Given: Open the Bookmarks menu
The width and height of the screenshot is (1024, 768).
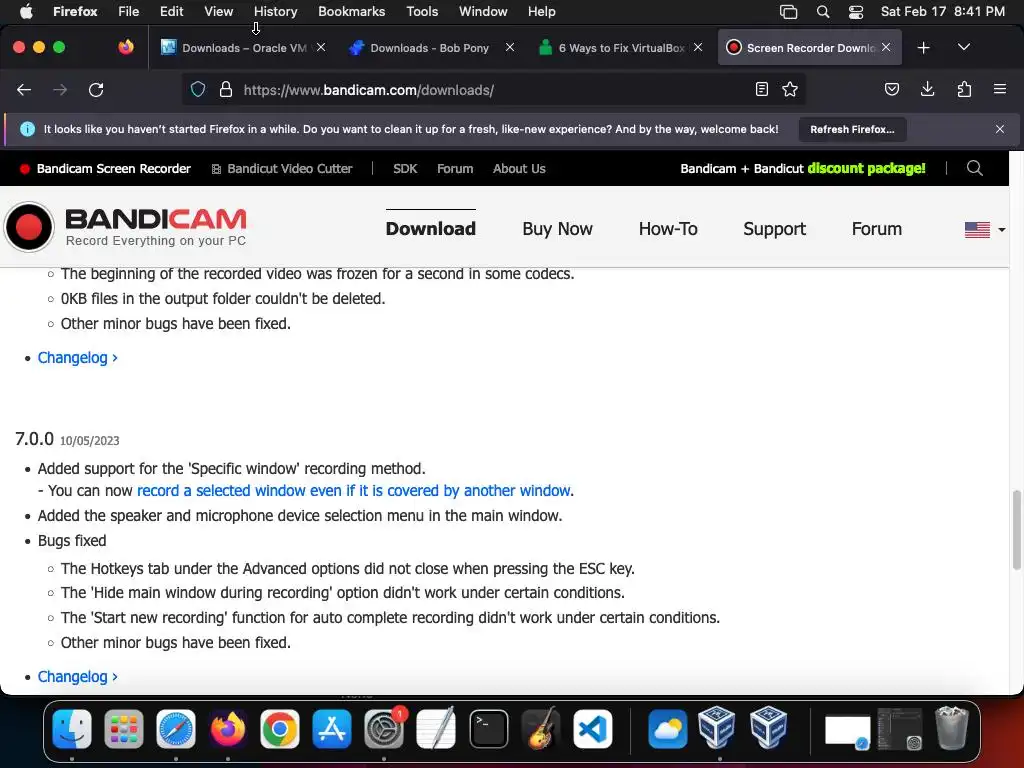Looking at the screenshot, I should (351, 11).
